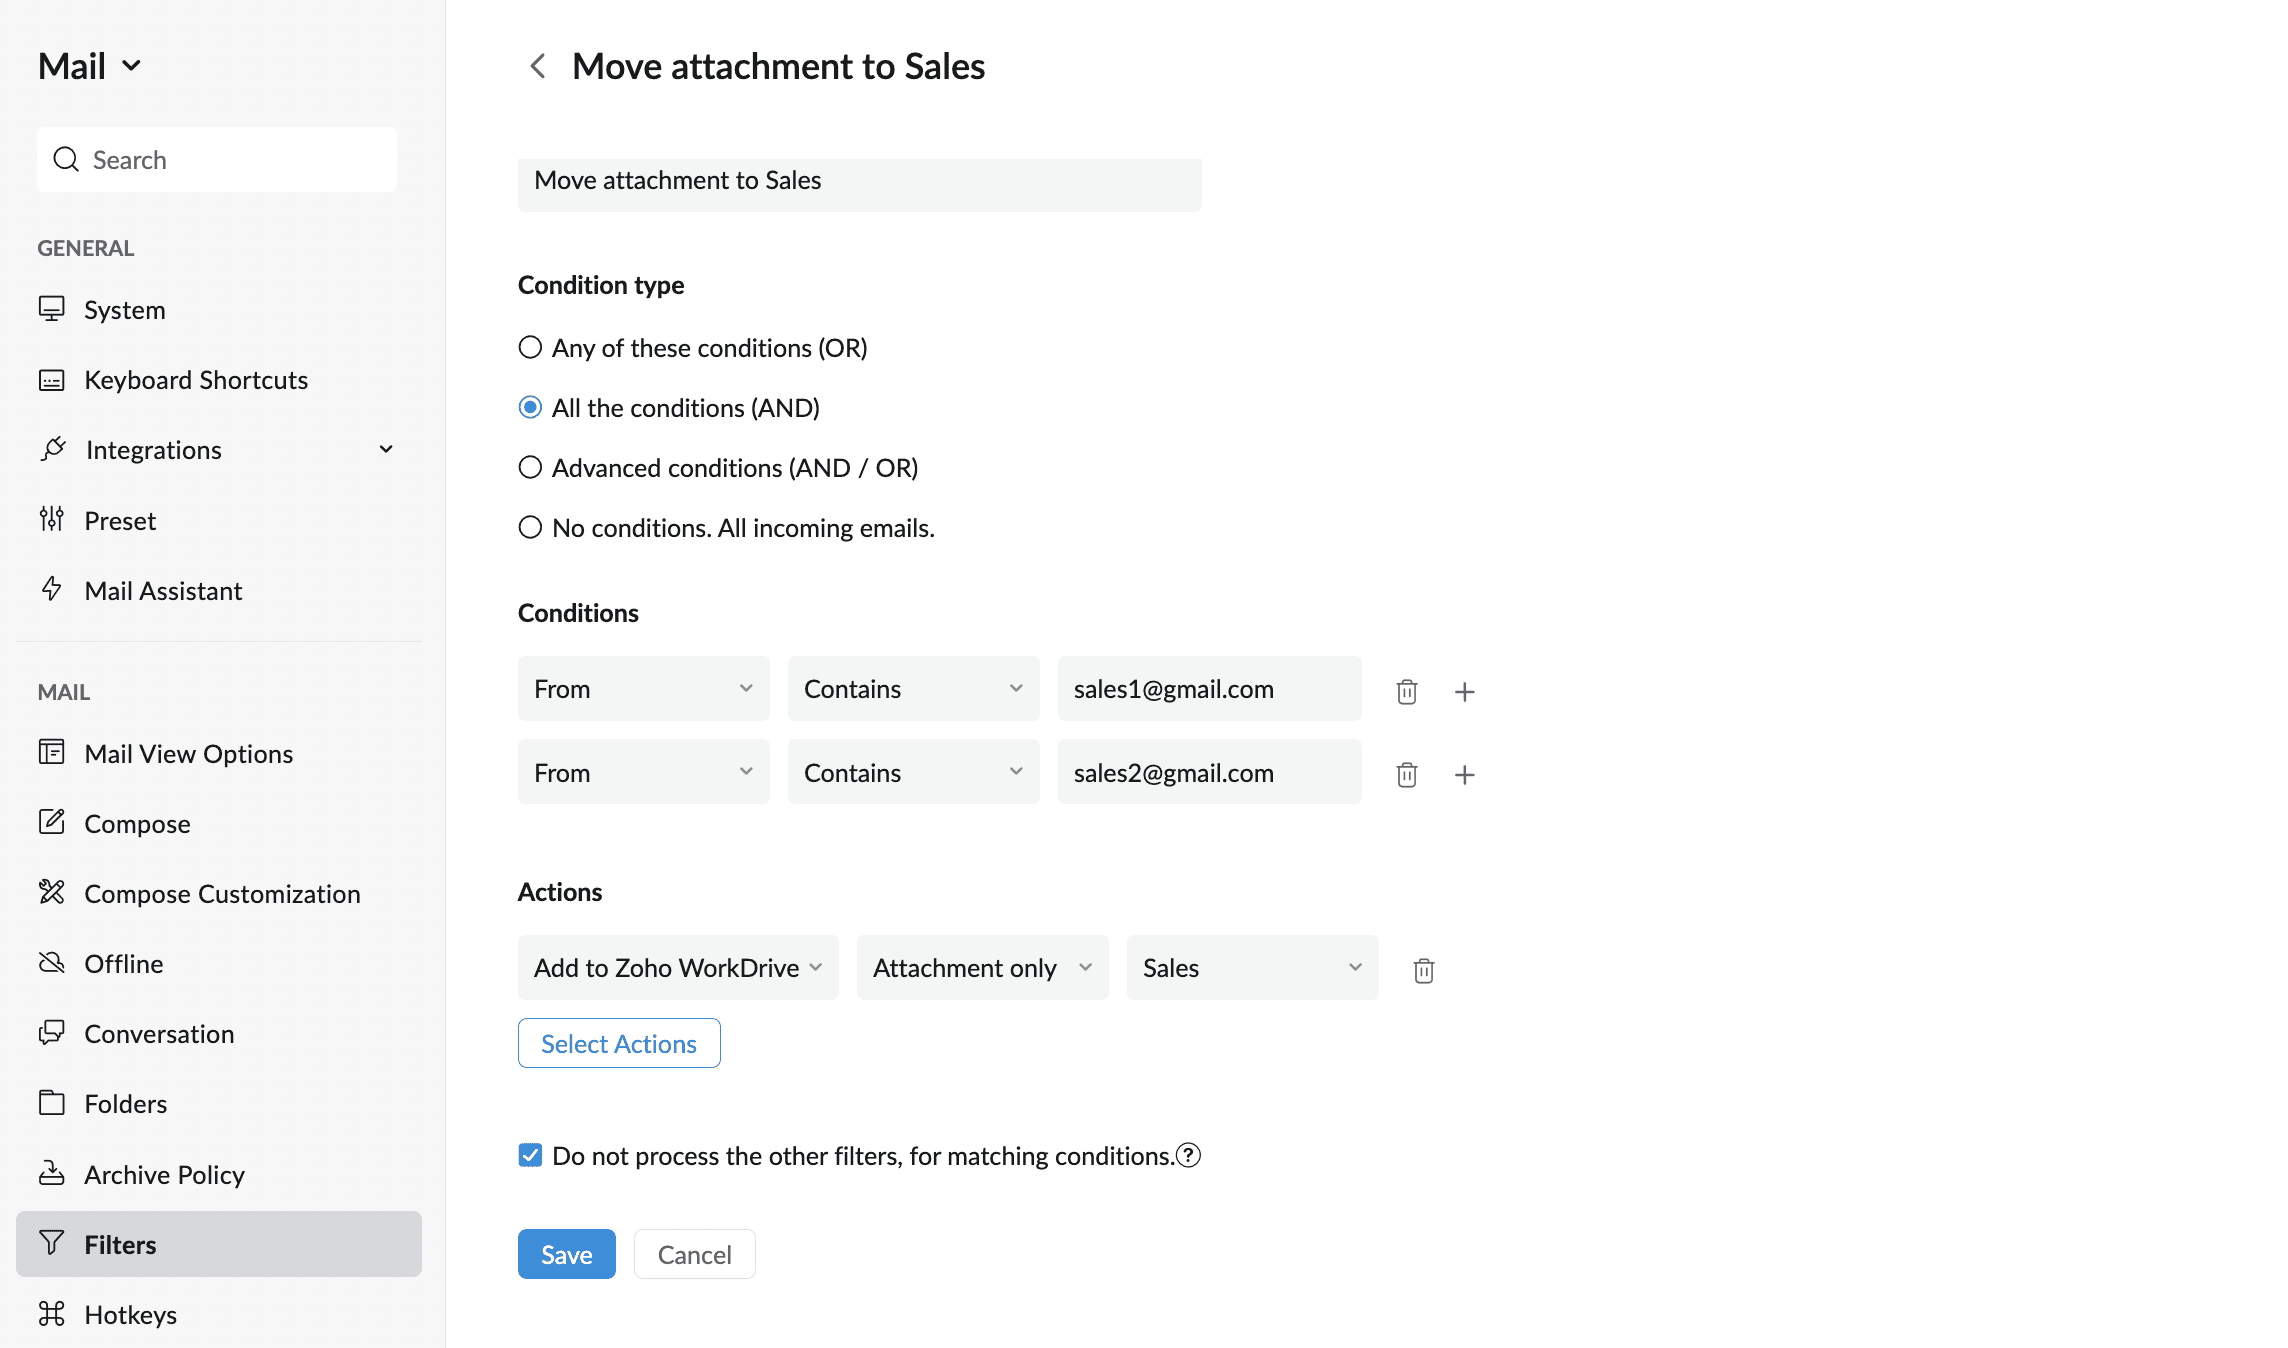Select Any of these conditions (OR)
The width and height of the screenshot is (2288, 1348).
pyautogui.click(x=530, y=347)
